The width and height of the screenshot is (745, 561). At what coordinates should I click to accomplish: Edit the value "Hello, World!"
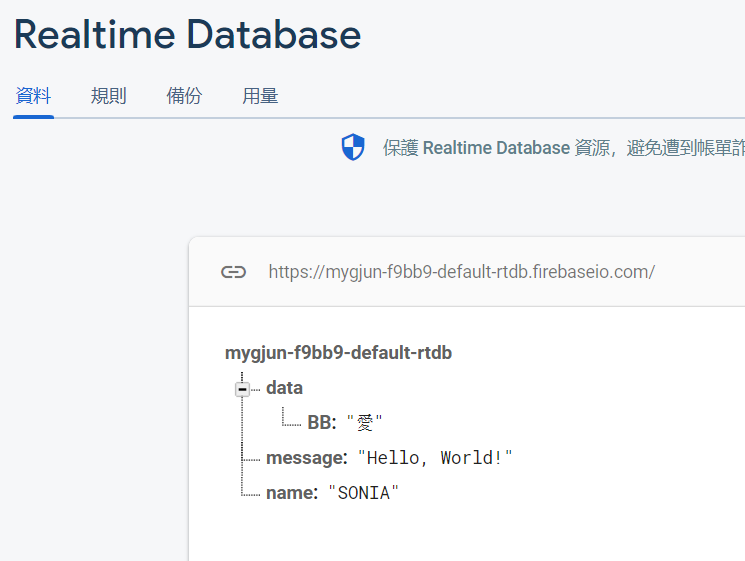[435, 458]
